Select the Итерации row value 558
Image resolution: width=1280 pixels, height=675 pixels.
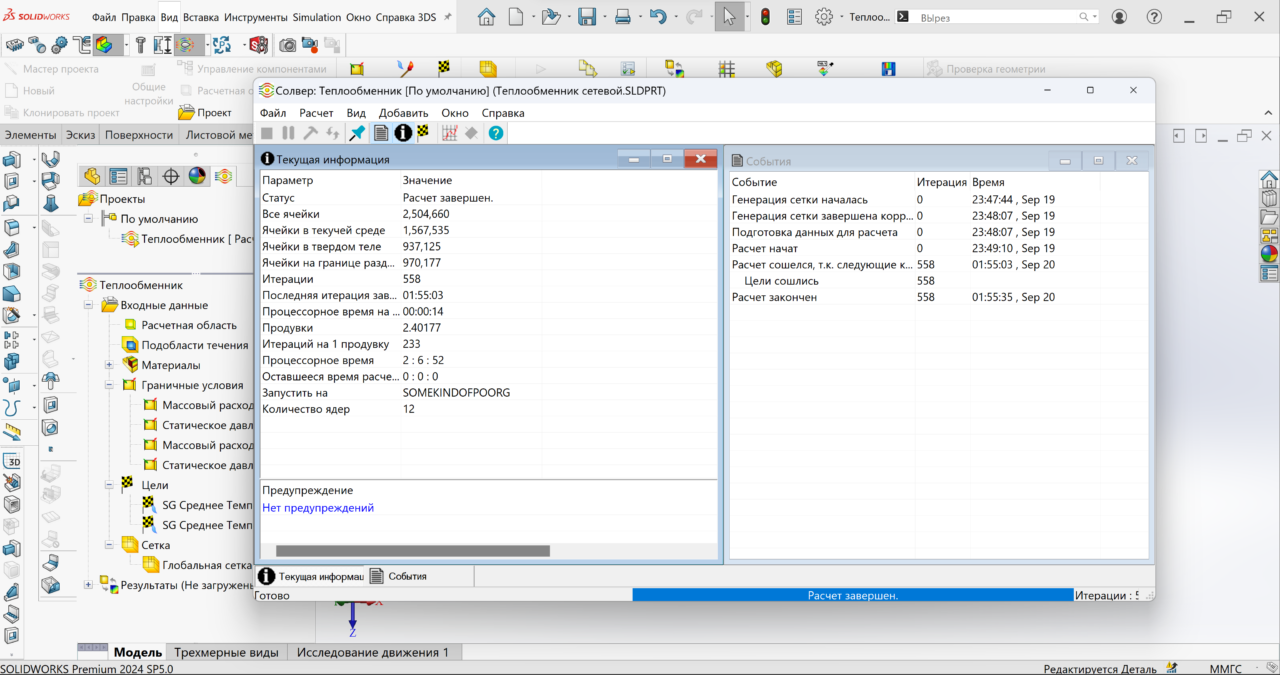(412, 279)
